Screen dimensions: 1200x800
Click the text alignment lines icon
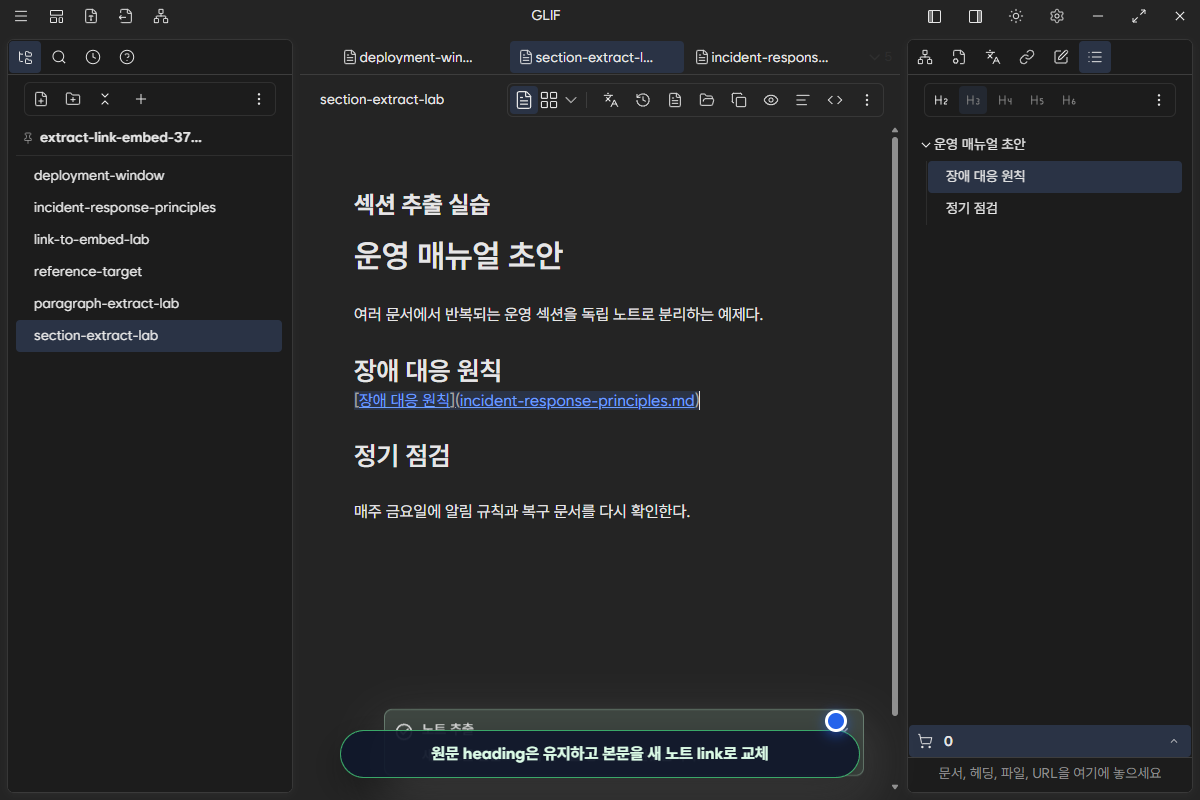tap(802, 100)
